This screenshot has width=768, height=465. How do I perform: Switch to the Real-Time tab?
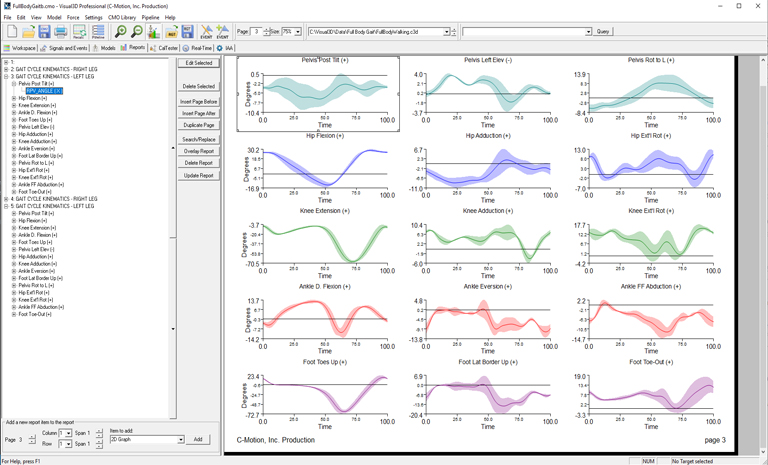pos(197,48)
